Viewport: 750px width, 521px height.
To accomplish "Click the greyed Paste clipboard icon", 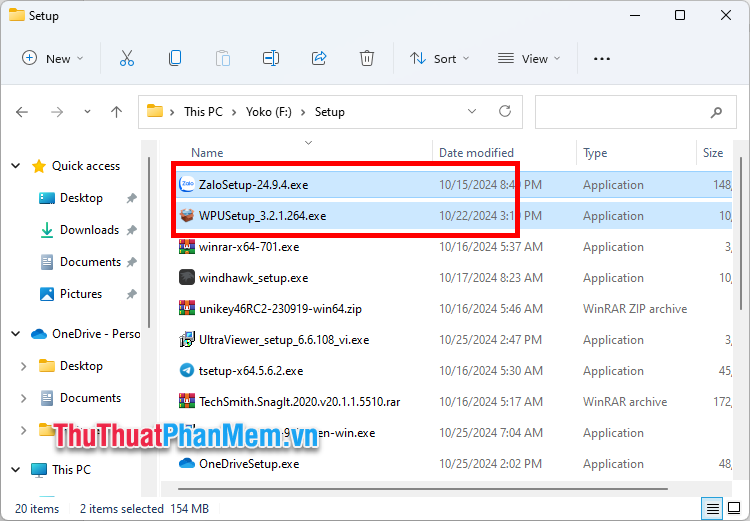I will 223,58.
